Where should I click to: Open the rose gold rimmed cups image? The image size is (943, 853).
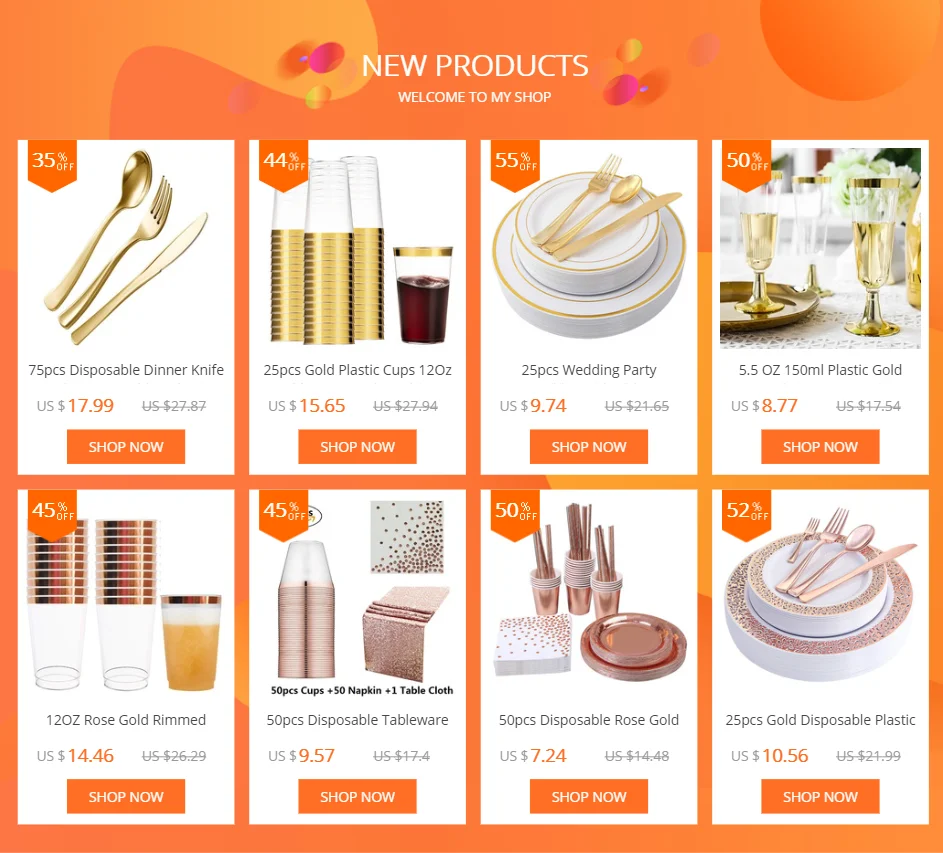126,598
